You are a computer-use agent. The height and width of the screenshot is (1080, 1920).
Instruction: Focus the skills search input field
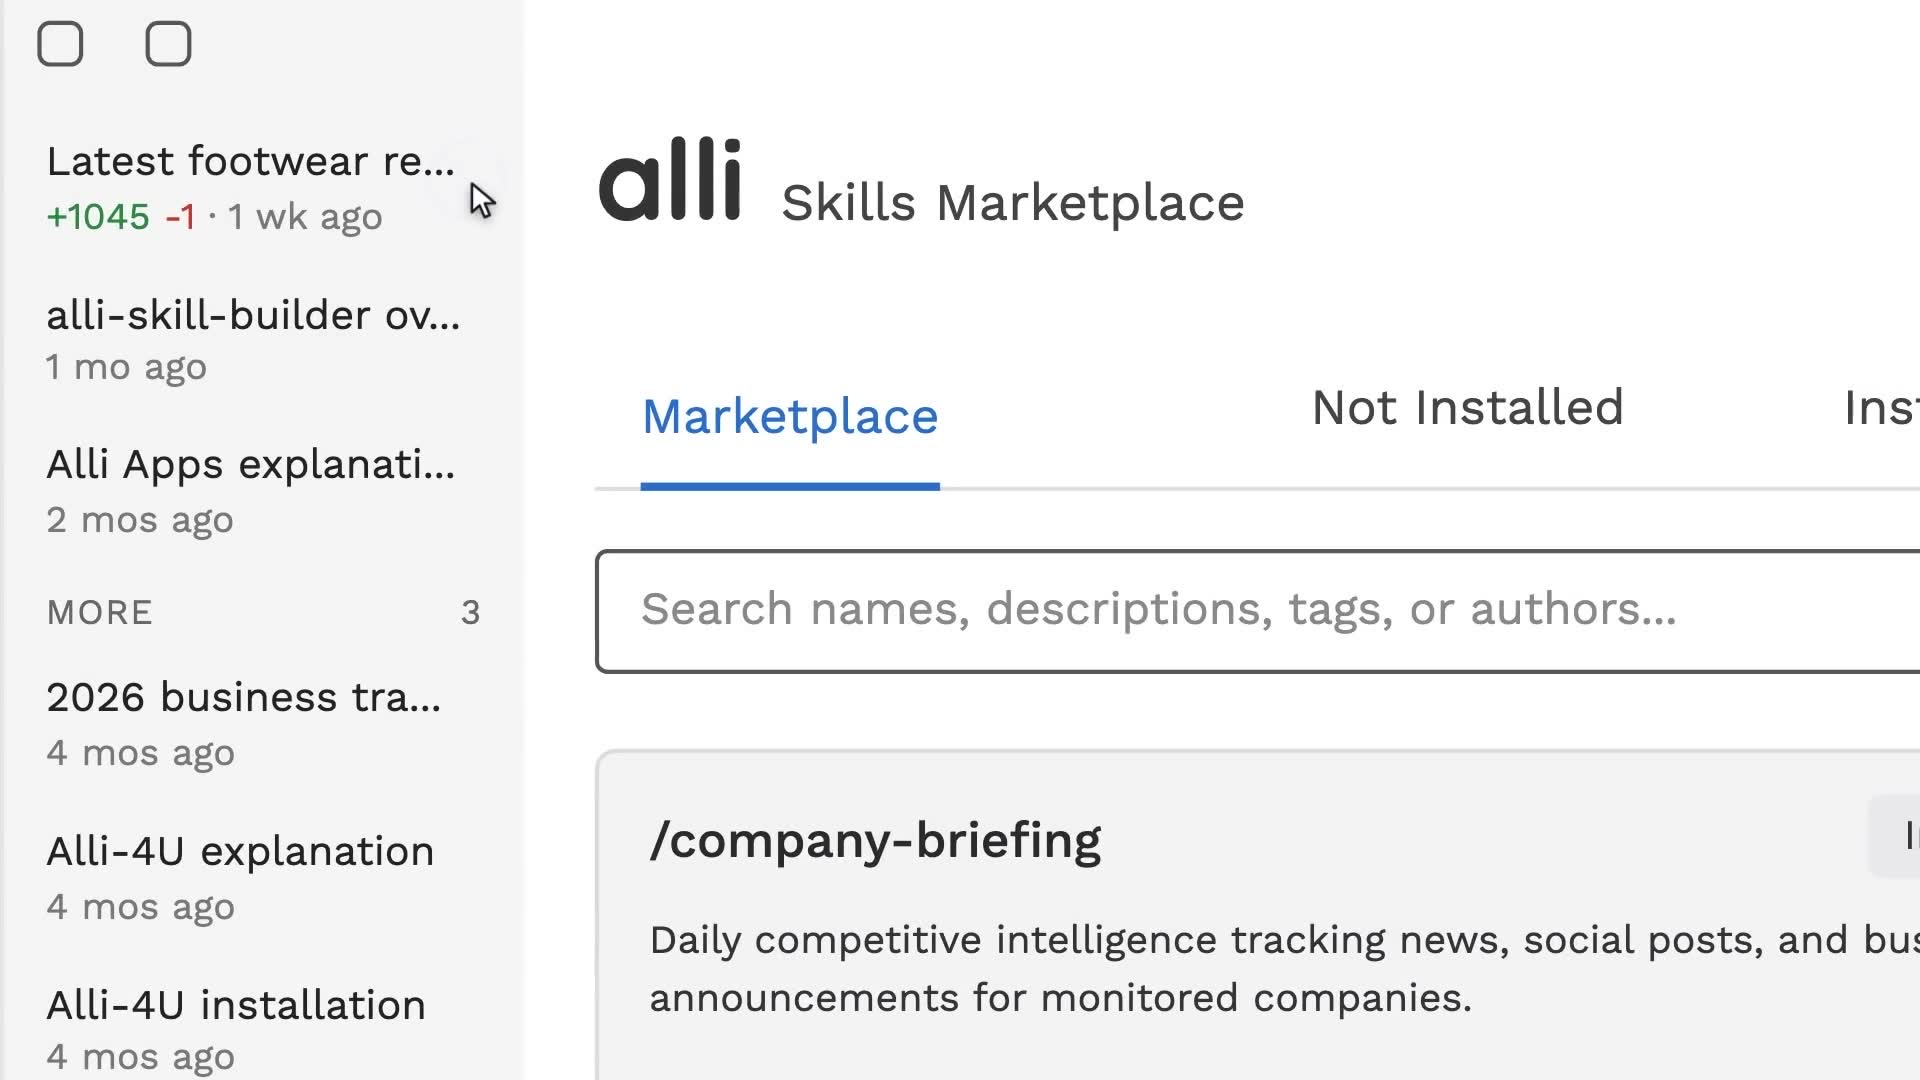pyautogui.click(x=1258, y=611)
